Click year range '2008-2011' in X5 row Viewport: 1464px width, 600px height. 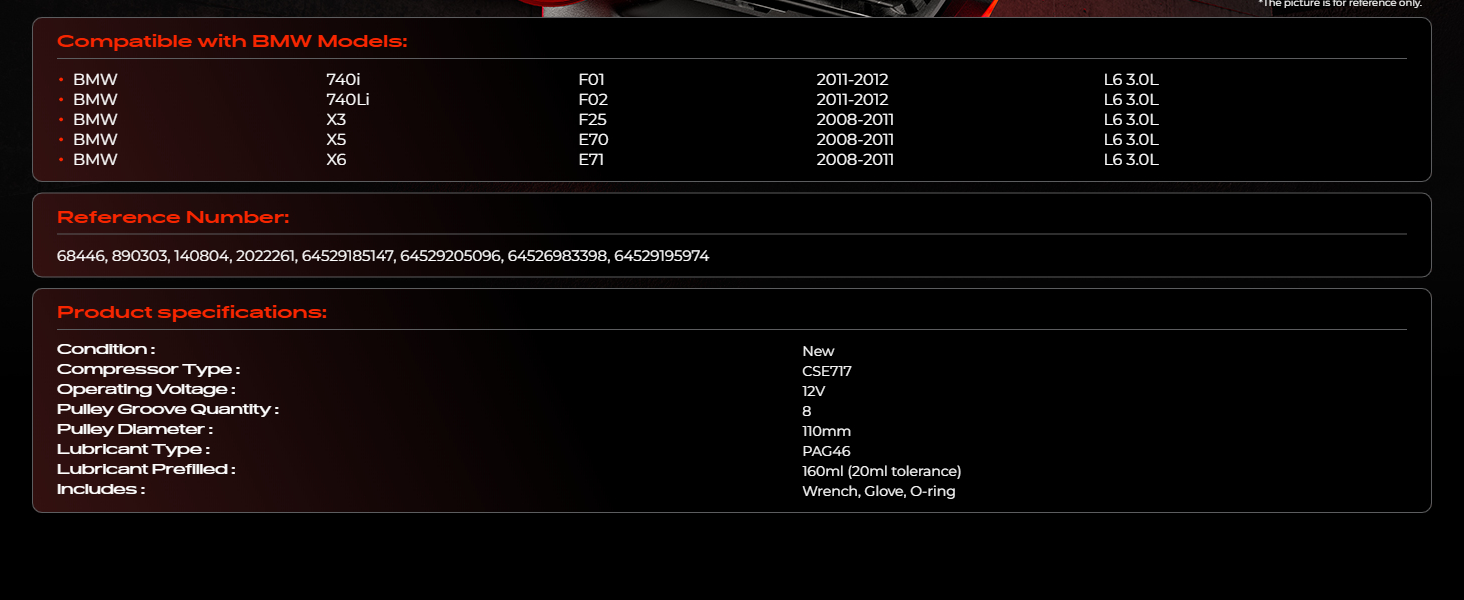click(x=855, y=140)
